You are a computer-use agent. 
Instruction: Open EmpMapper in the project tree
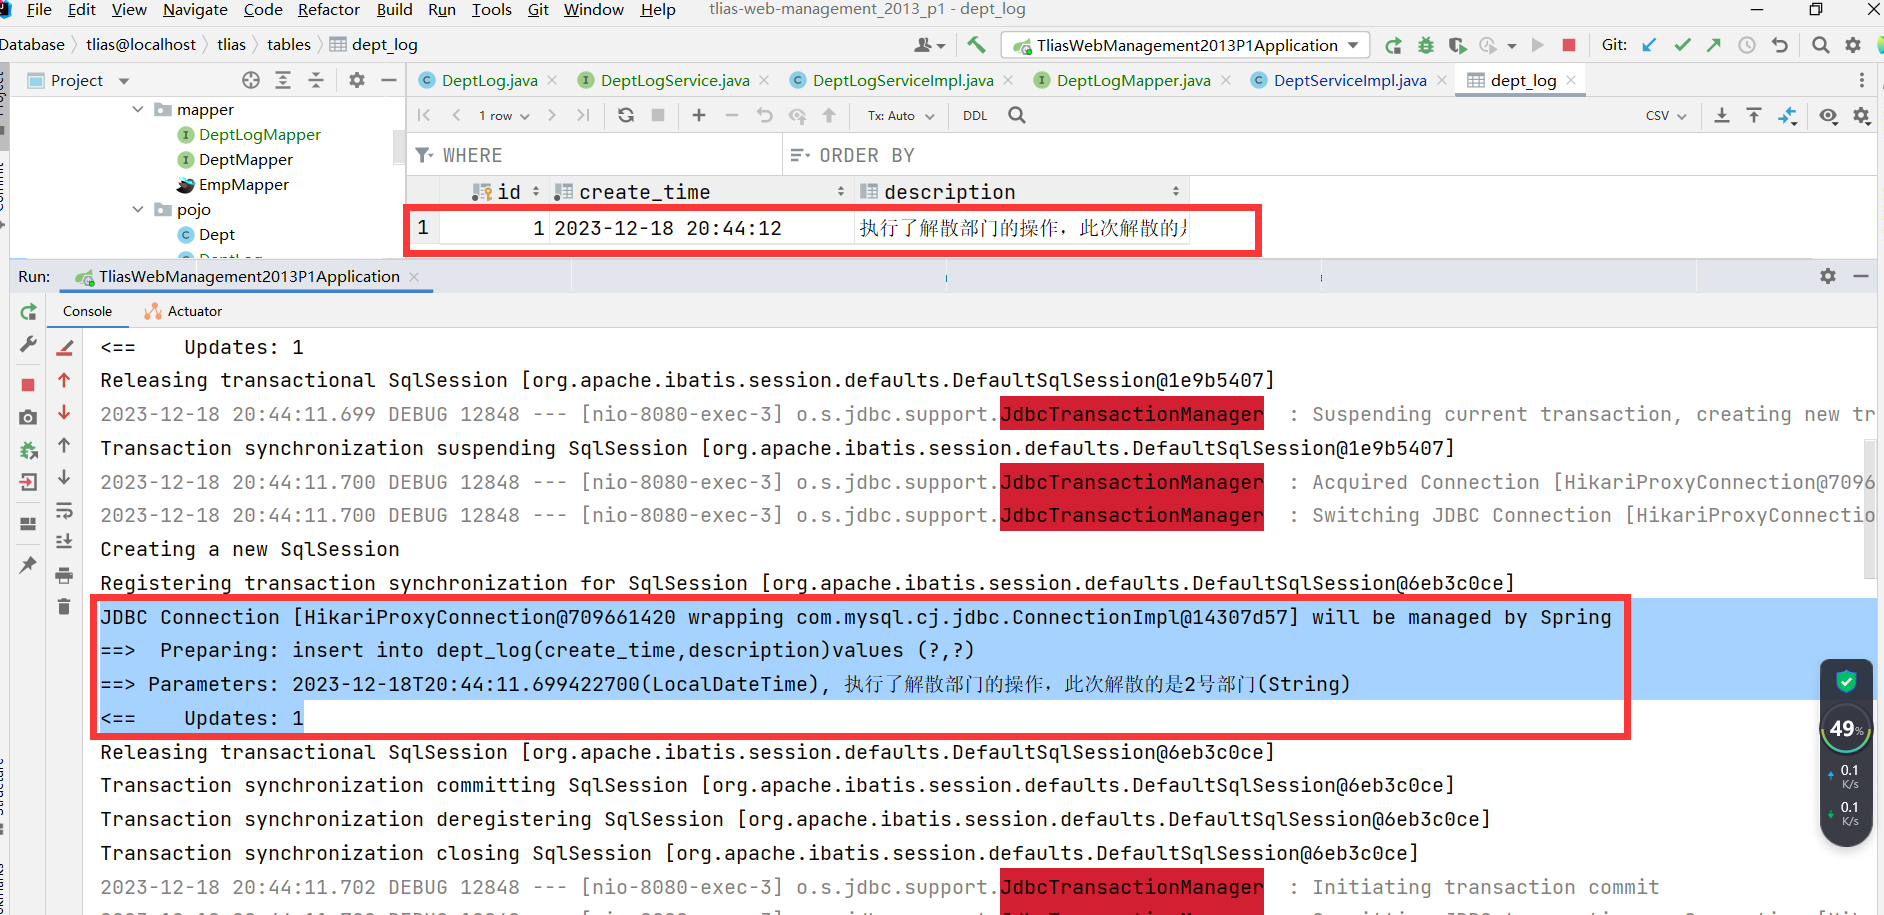244,184
